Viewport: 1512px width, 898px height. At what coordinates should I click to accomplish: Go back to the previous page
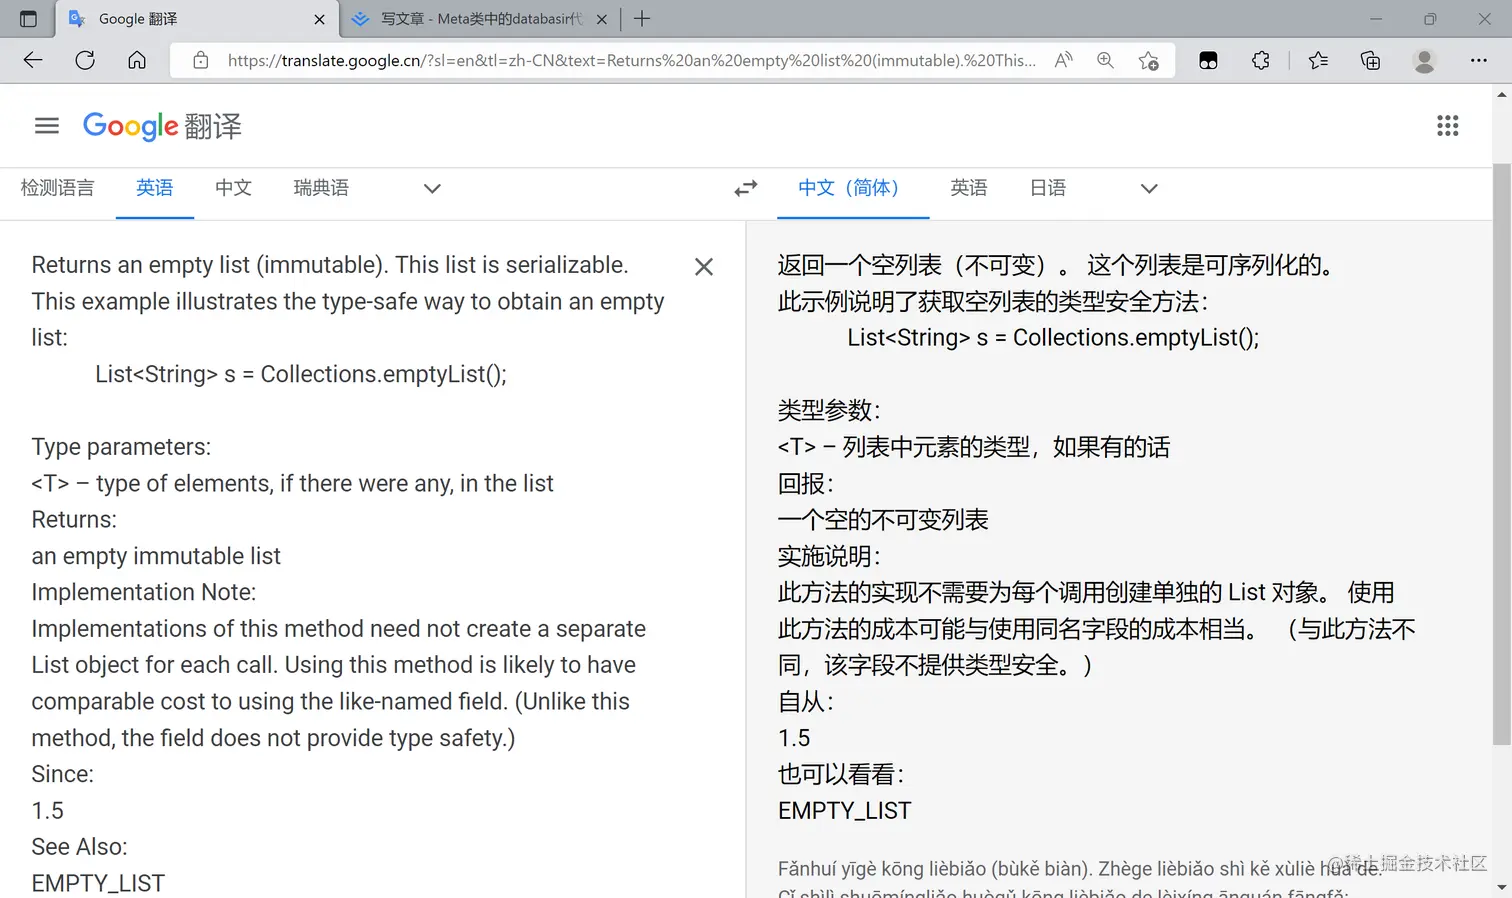33,60
